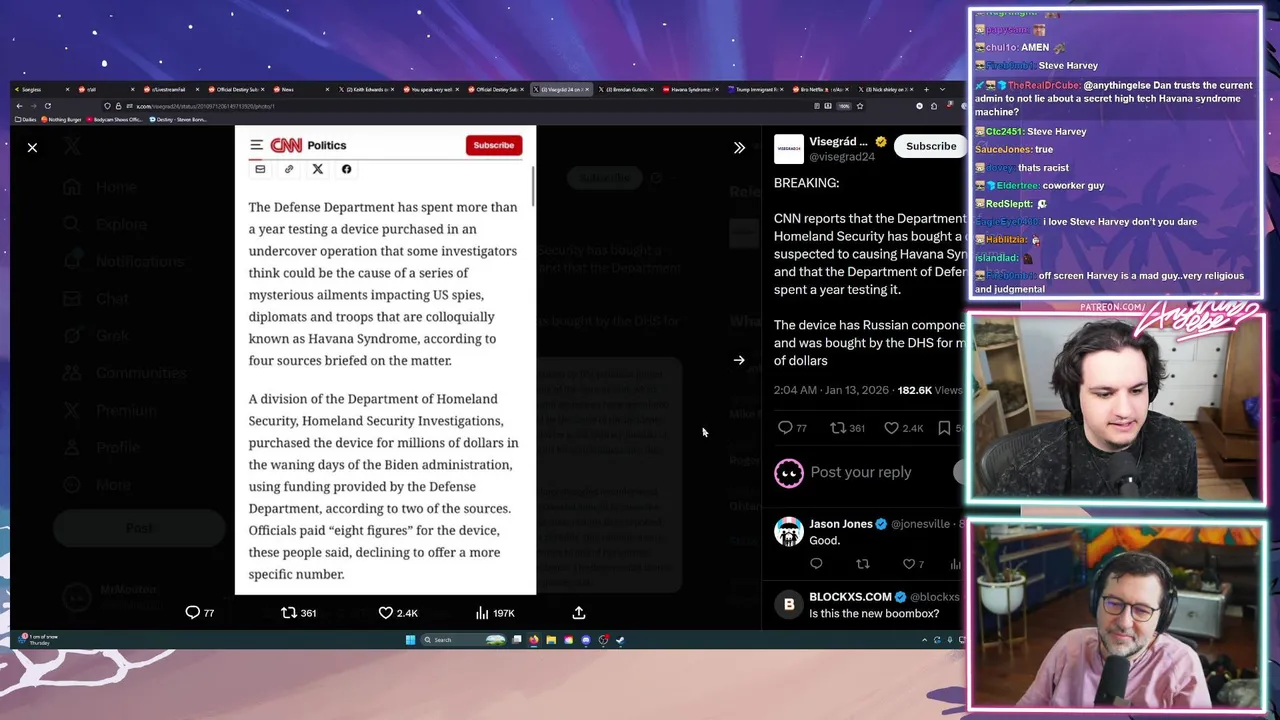The image size is (1280, 720).
Task: Open Discord from the taskbar
Action: 586,640
